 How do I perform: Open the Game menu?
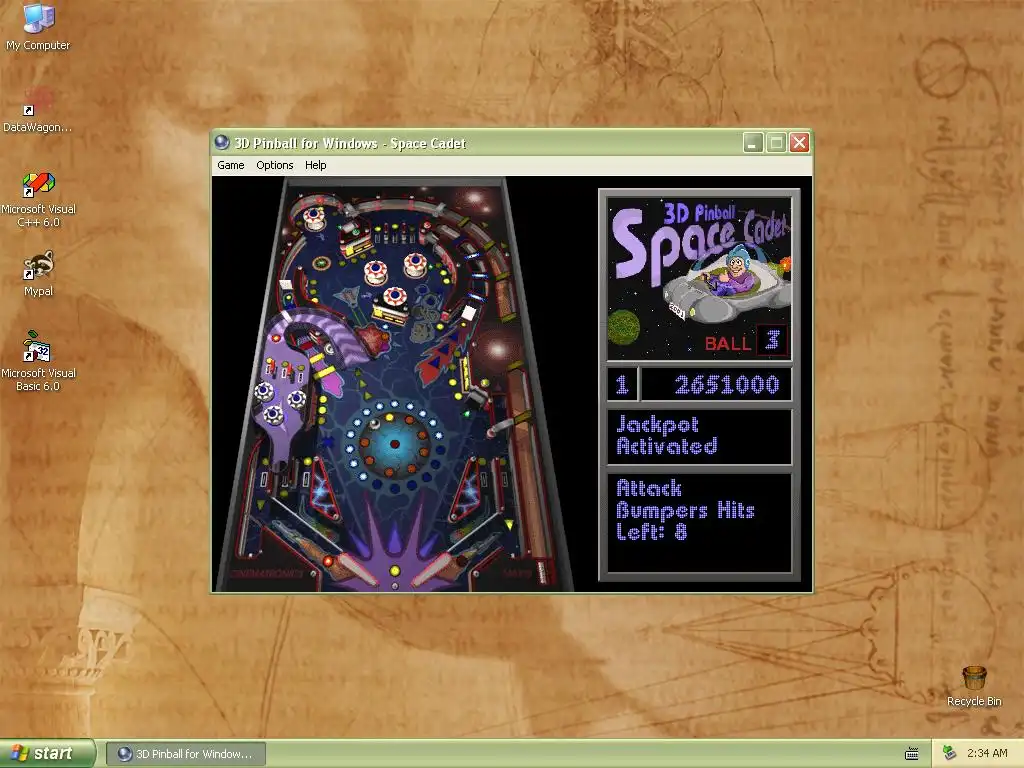pyautogui.click(x=231, y=165)
